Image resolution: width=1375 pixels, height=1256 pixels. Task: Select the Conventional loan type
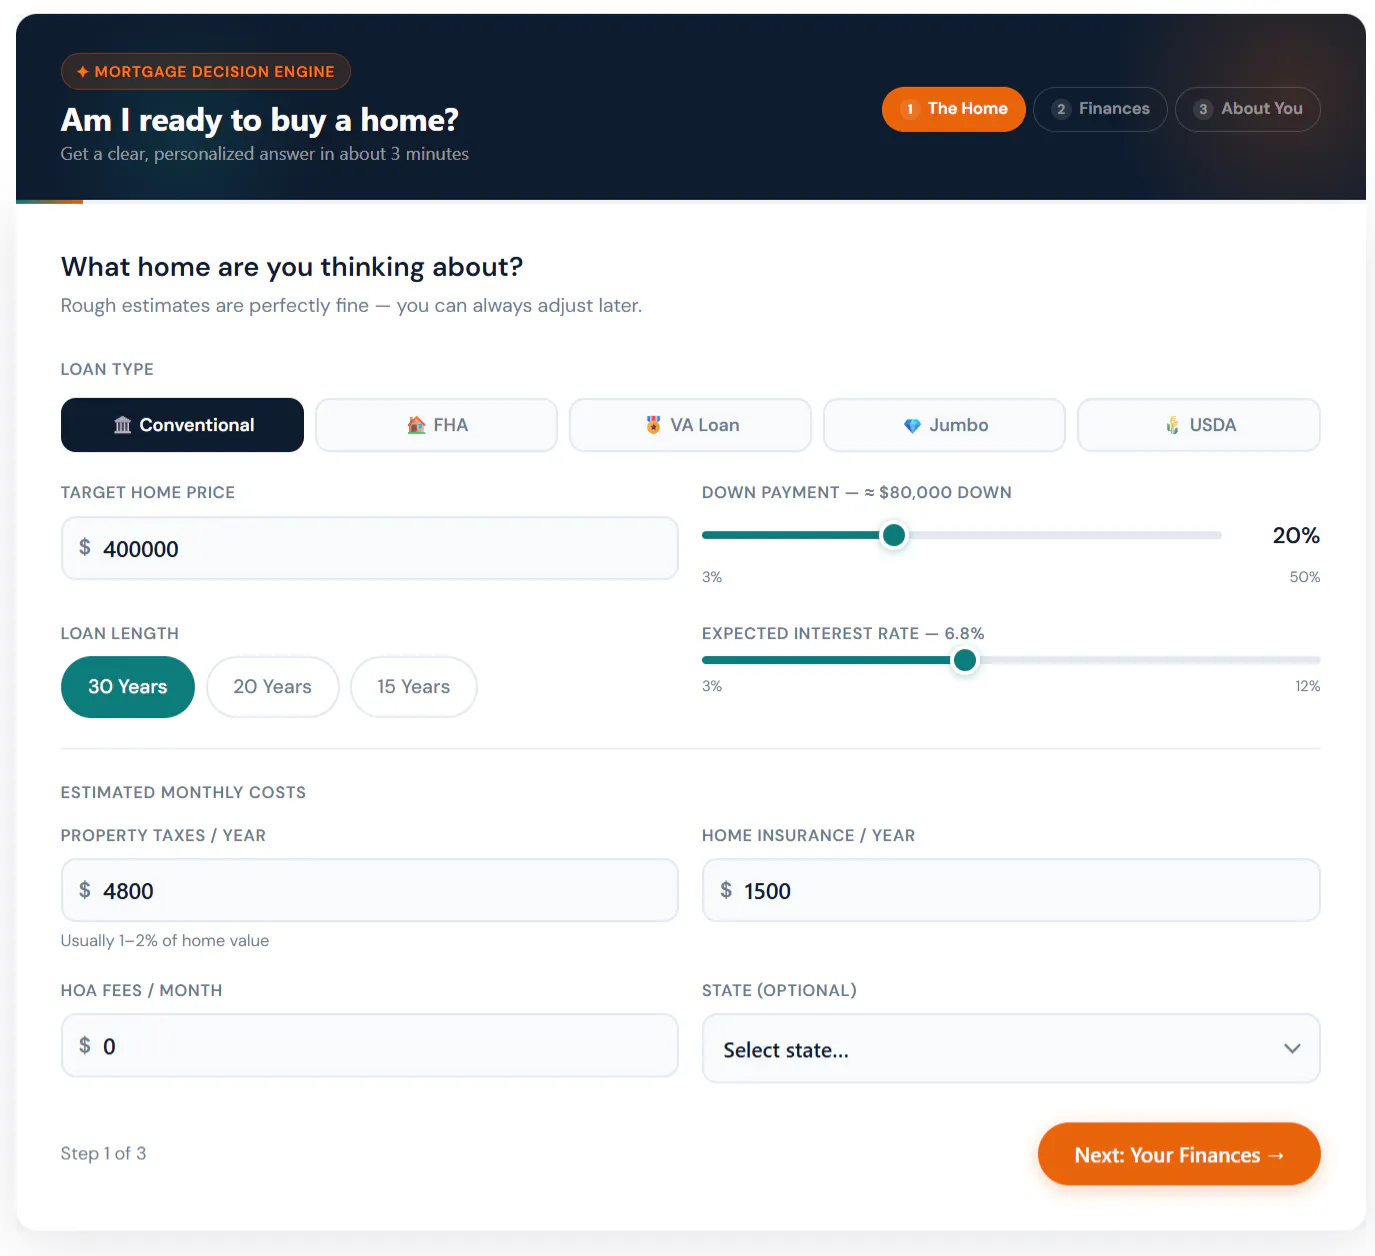pyautogui.click(x=182, y=425)
